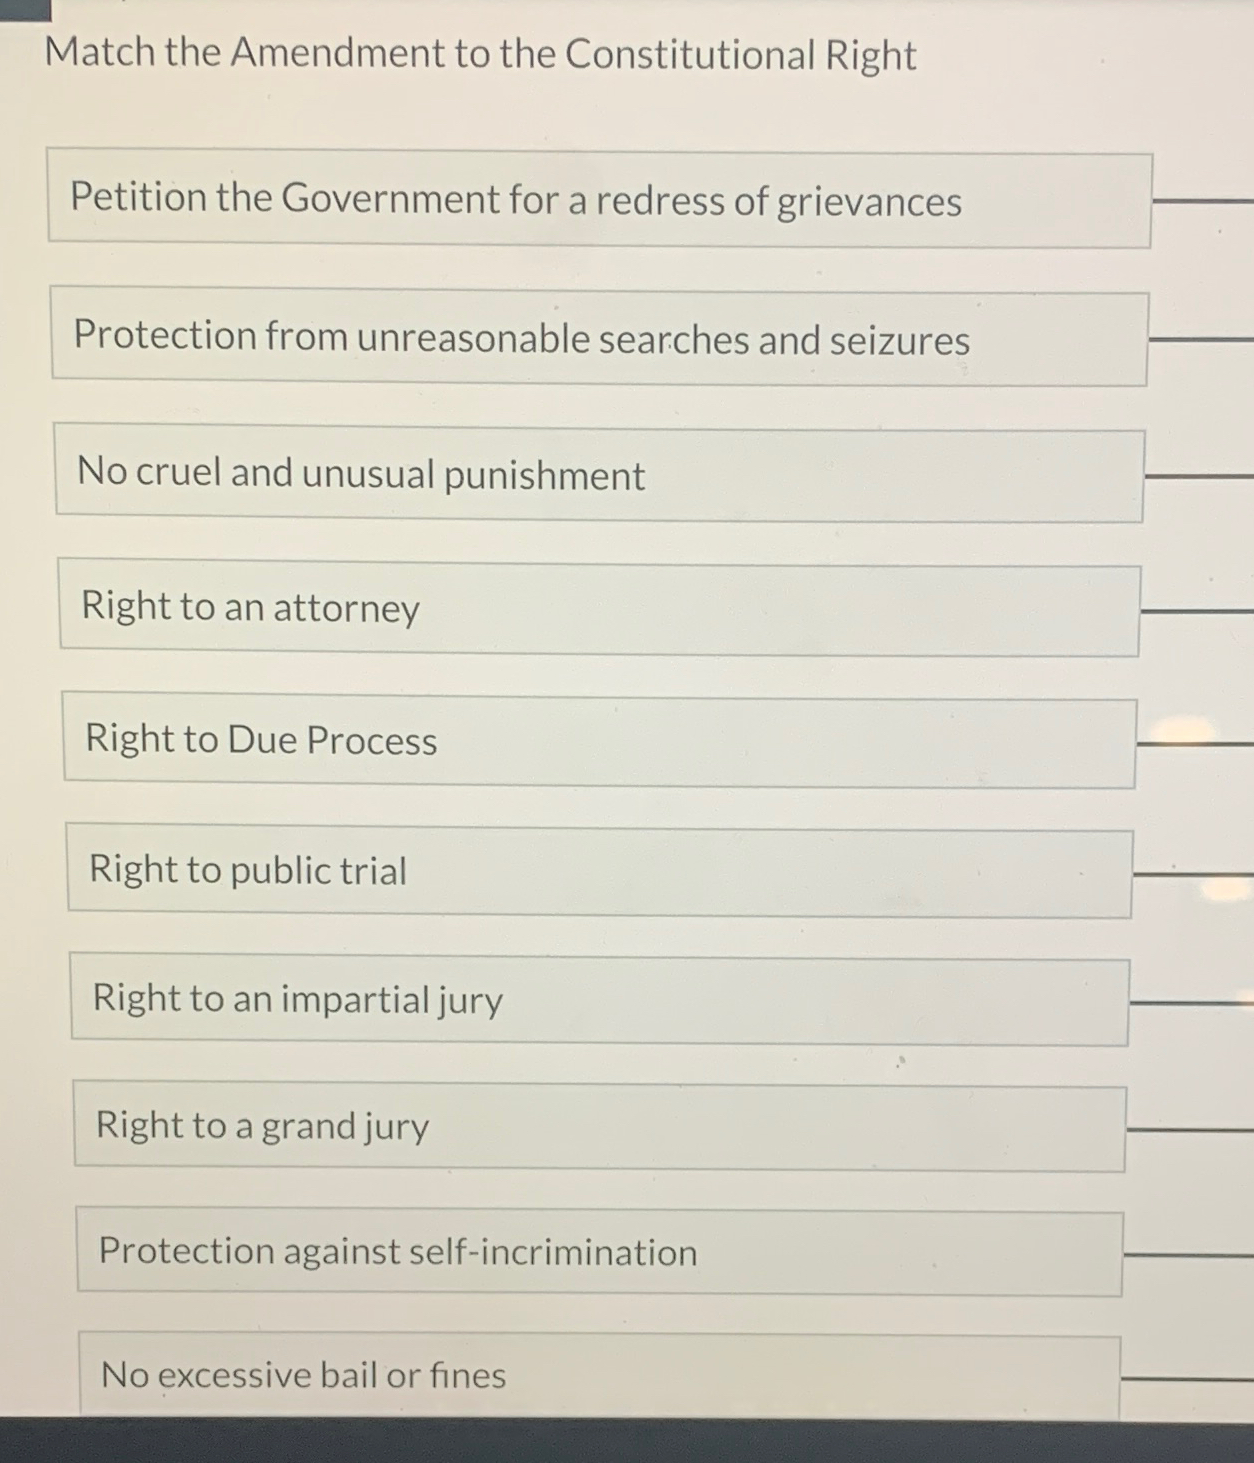Select the 'Right to a grand jury' box
Viewport: 1254px width, 1463px height.
coord(600,1126)
